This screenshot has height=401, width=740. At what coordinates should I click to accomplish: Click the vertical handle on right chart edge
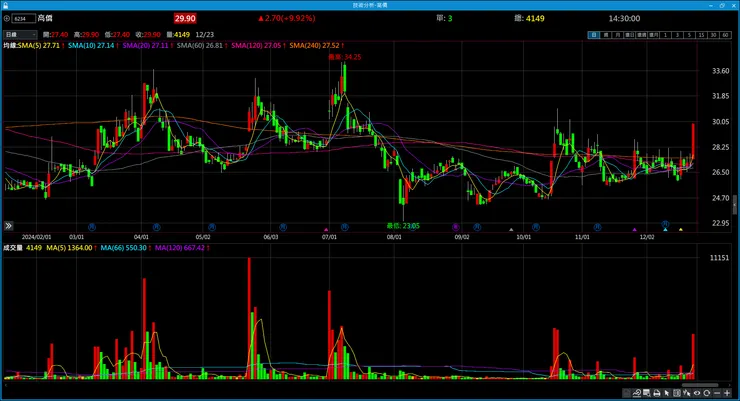click(734, 206)
